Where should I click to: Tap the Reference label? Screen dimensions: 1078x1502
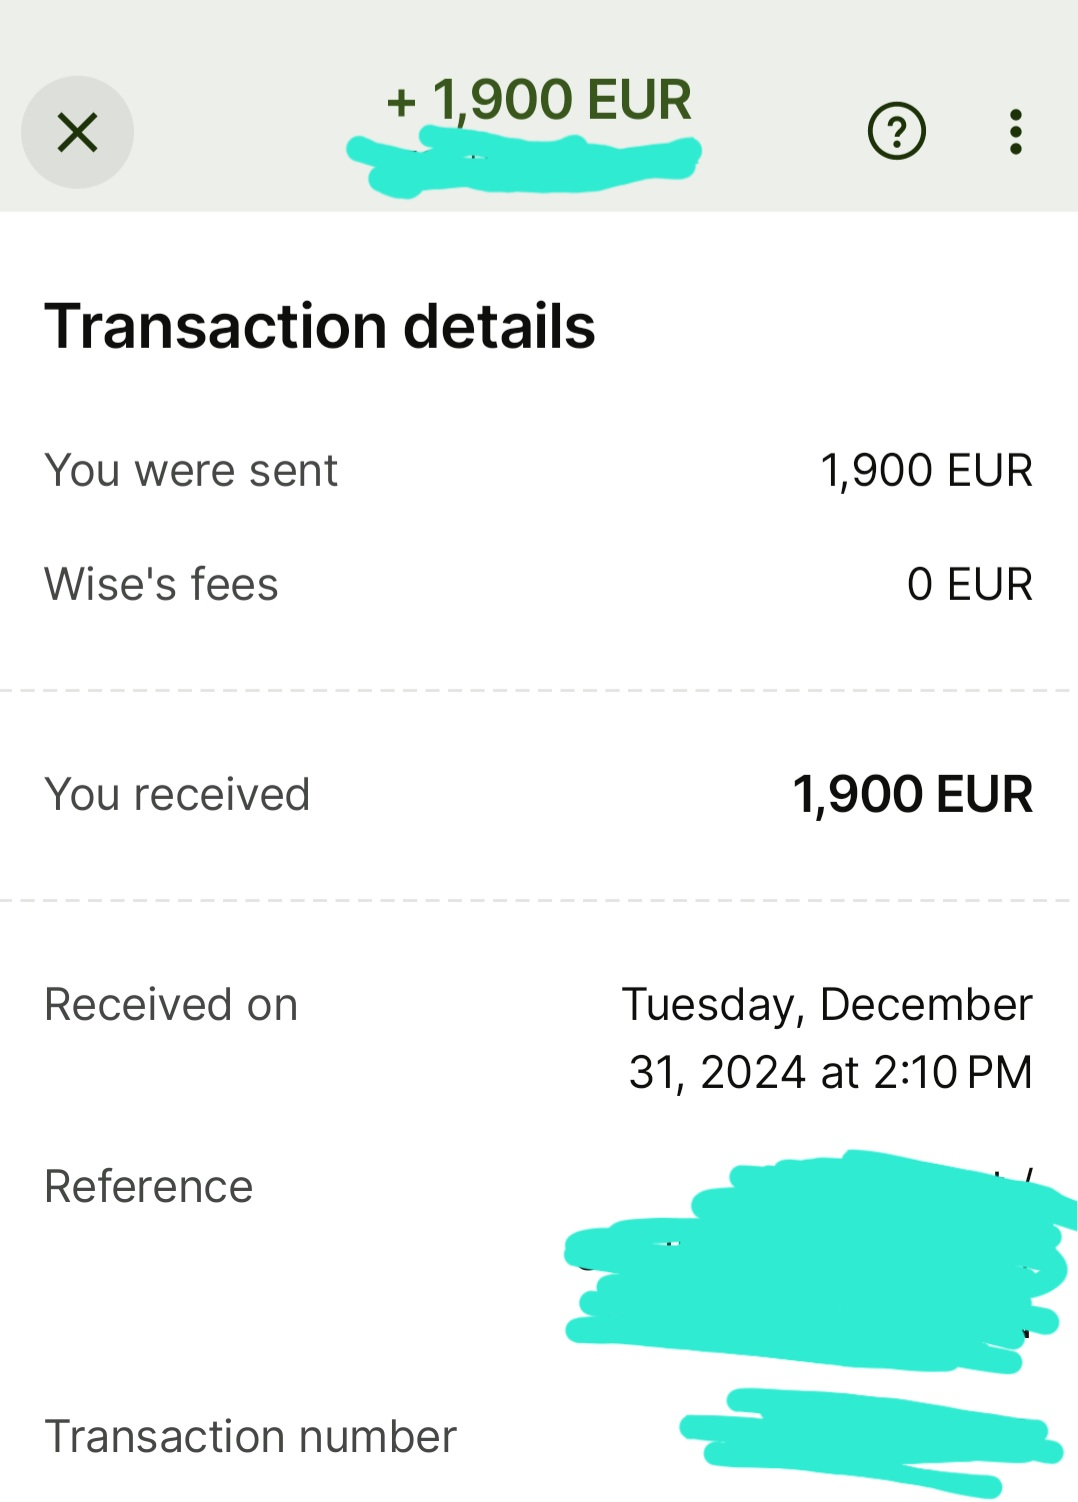click(149, 1186)
